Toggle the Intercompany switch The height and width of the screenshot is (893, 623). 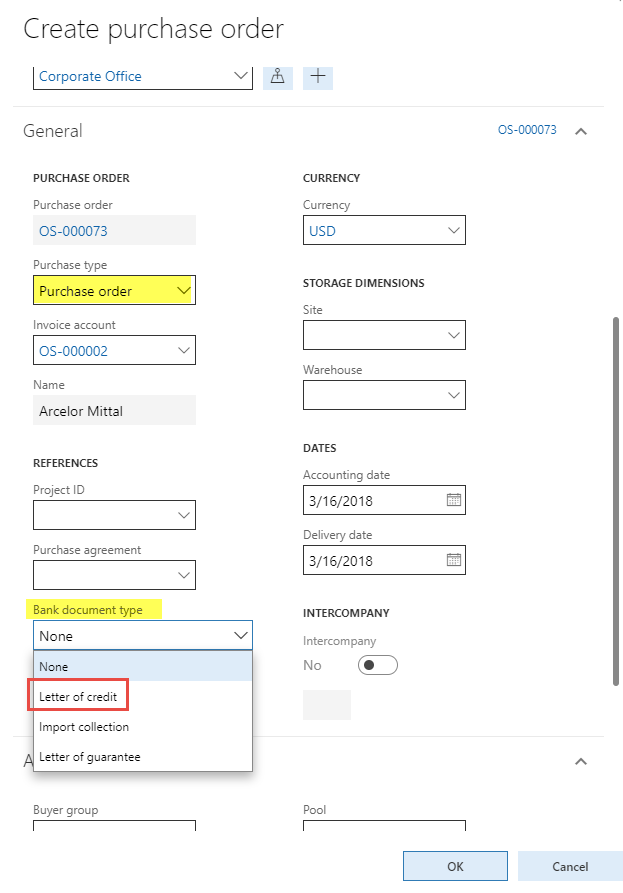pos(378,665)
